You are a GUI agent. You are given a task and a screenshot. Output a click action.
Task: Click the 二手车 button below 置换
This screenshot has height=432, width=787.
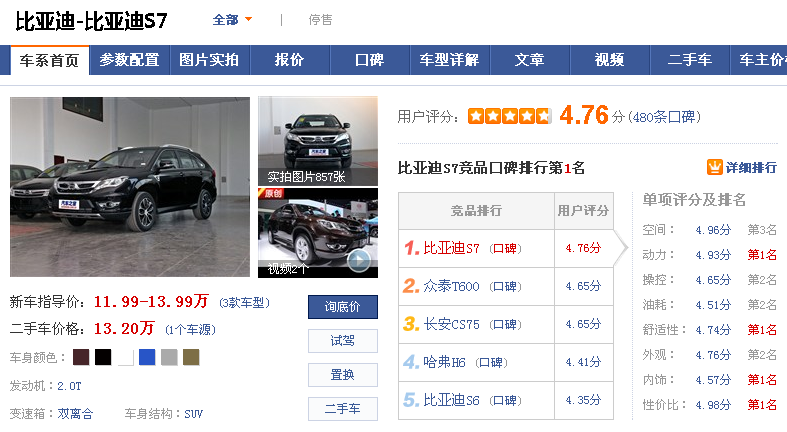pyautogui.click(x=343, y=409)
